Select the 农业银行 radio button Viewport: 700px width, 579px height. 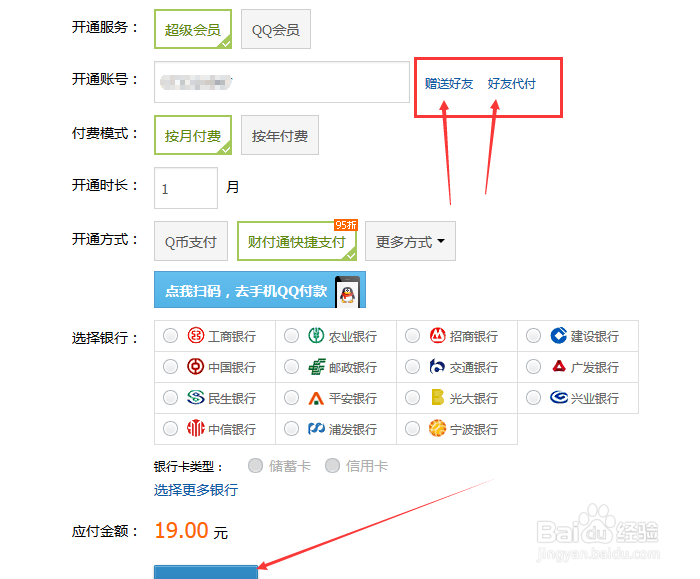[292, 336]
